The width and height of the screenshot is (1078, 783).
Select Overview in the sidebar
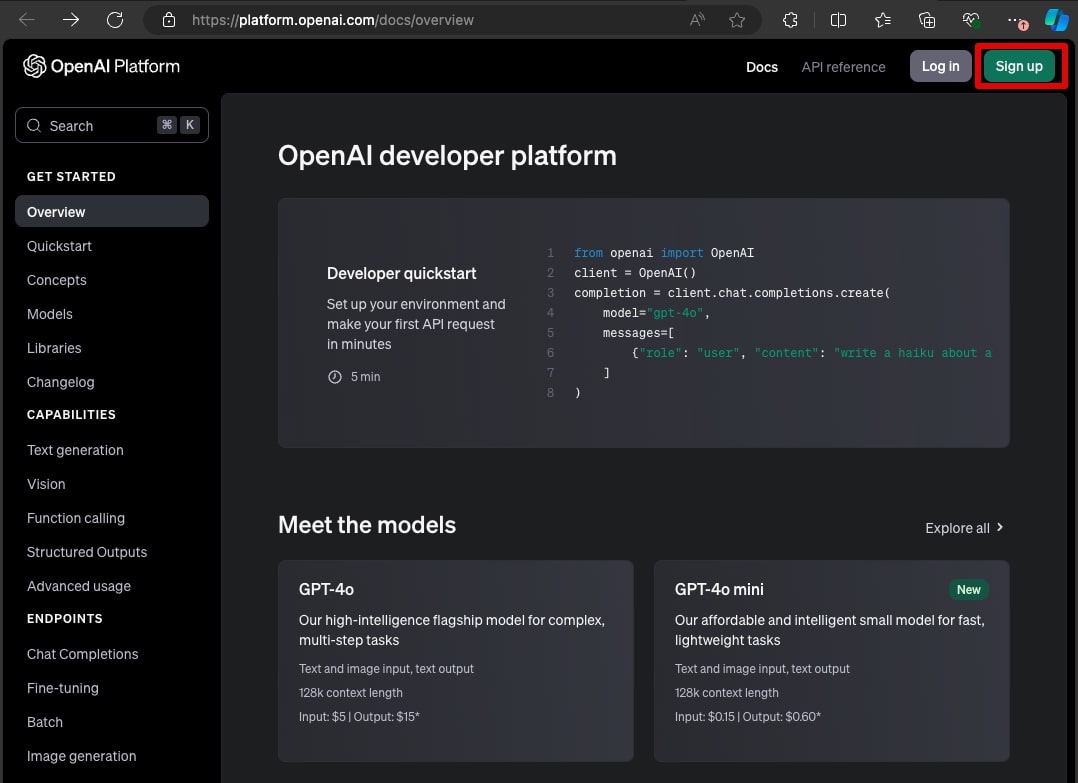112,212
